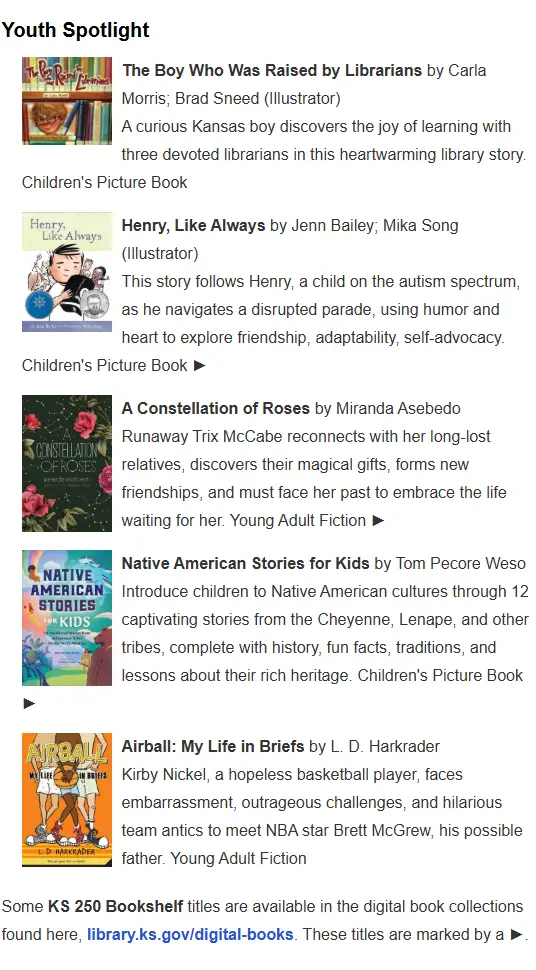Click the Airball: My Life in Briefs cover
The image size is (536, 970).
[x=67, y=800]
